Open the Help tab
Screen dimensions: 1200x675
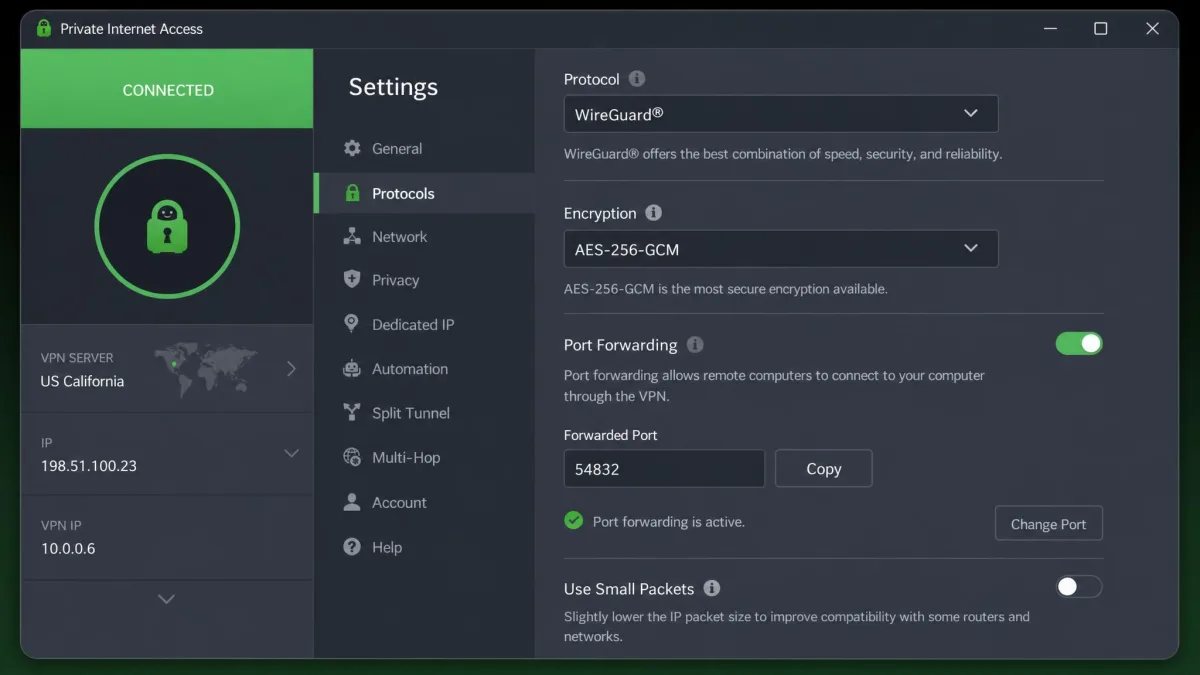click(x=424, y=547)
